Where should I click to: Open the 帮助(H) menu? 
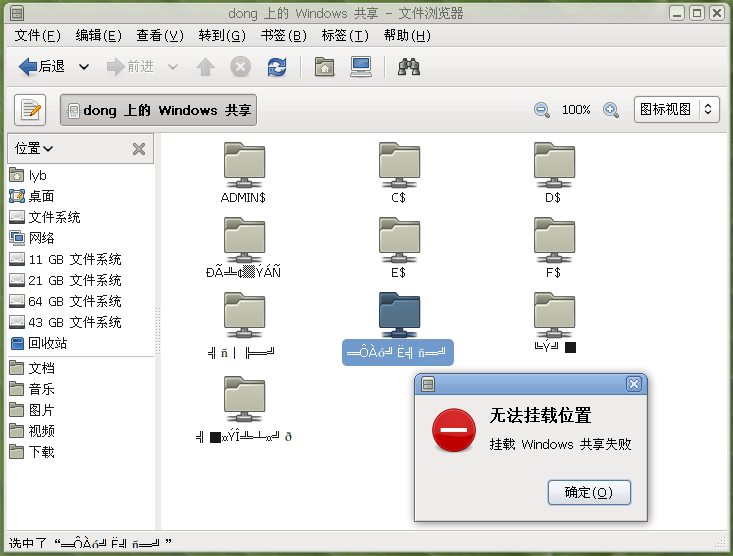pos(407,36)
